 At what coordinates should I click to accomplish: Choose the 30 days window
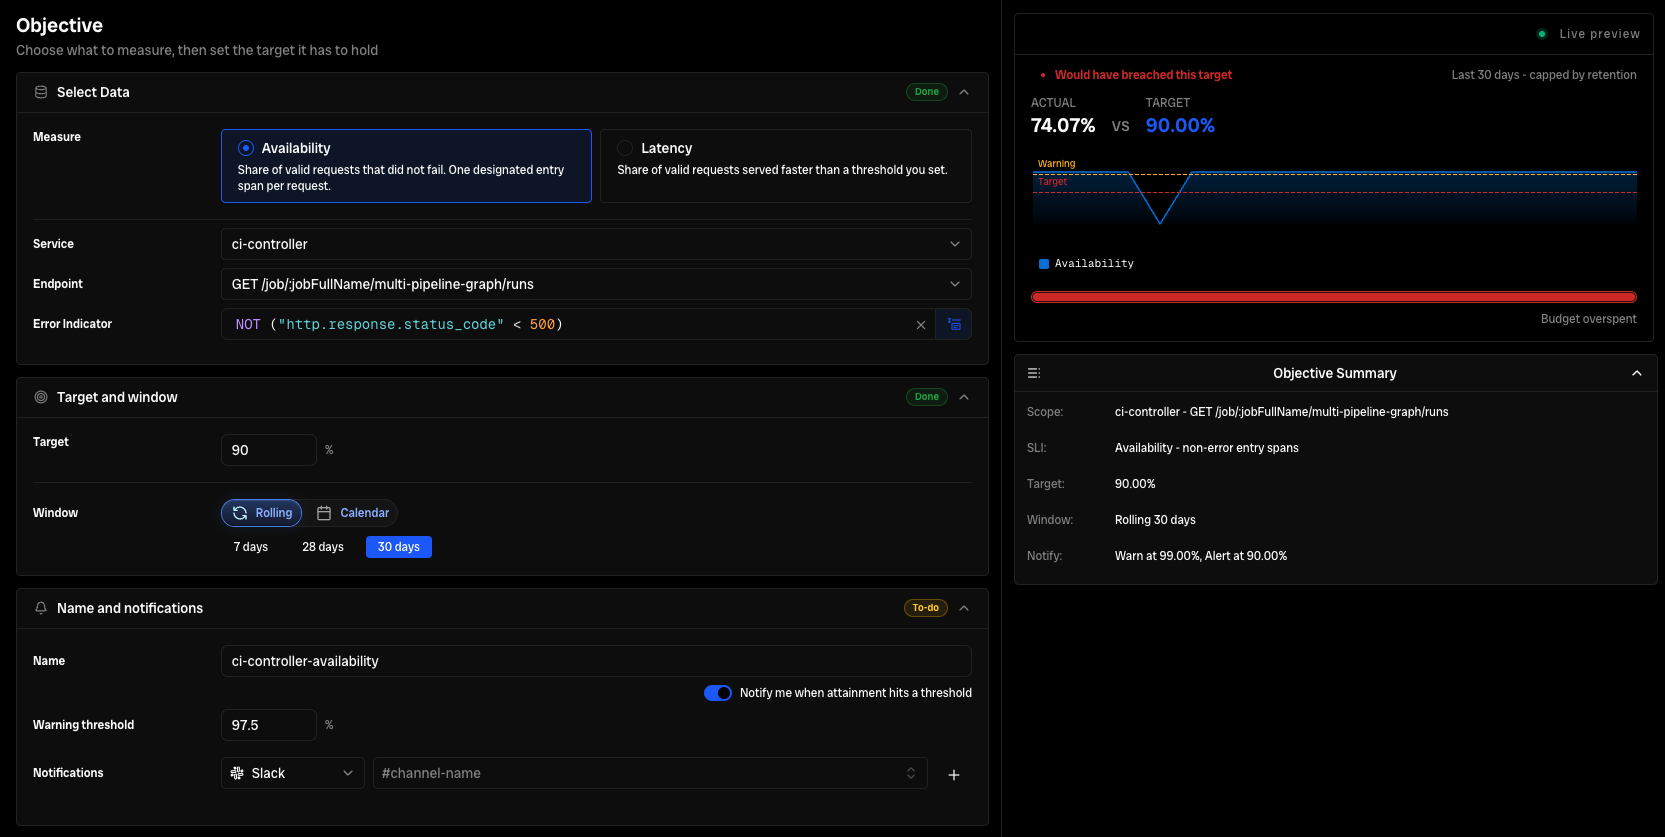[399, 547]
